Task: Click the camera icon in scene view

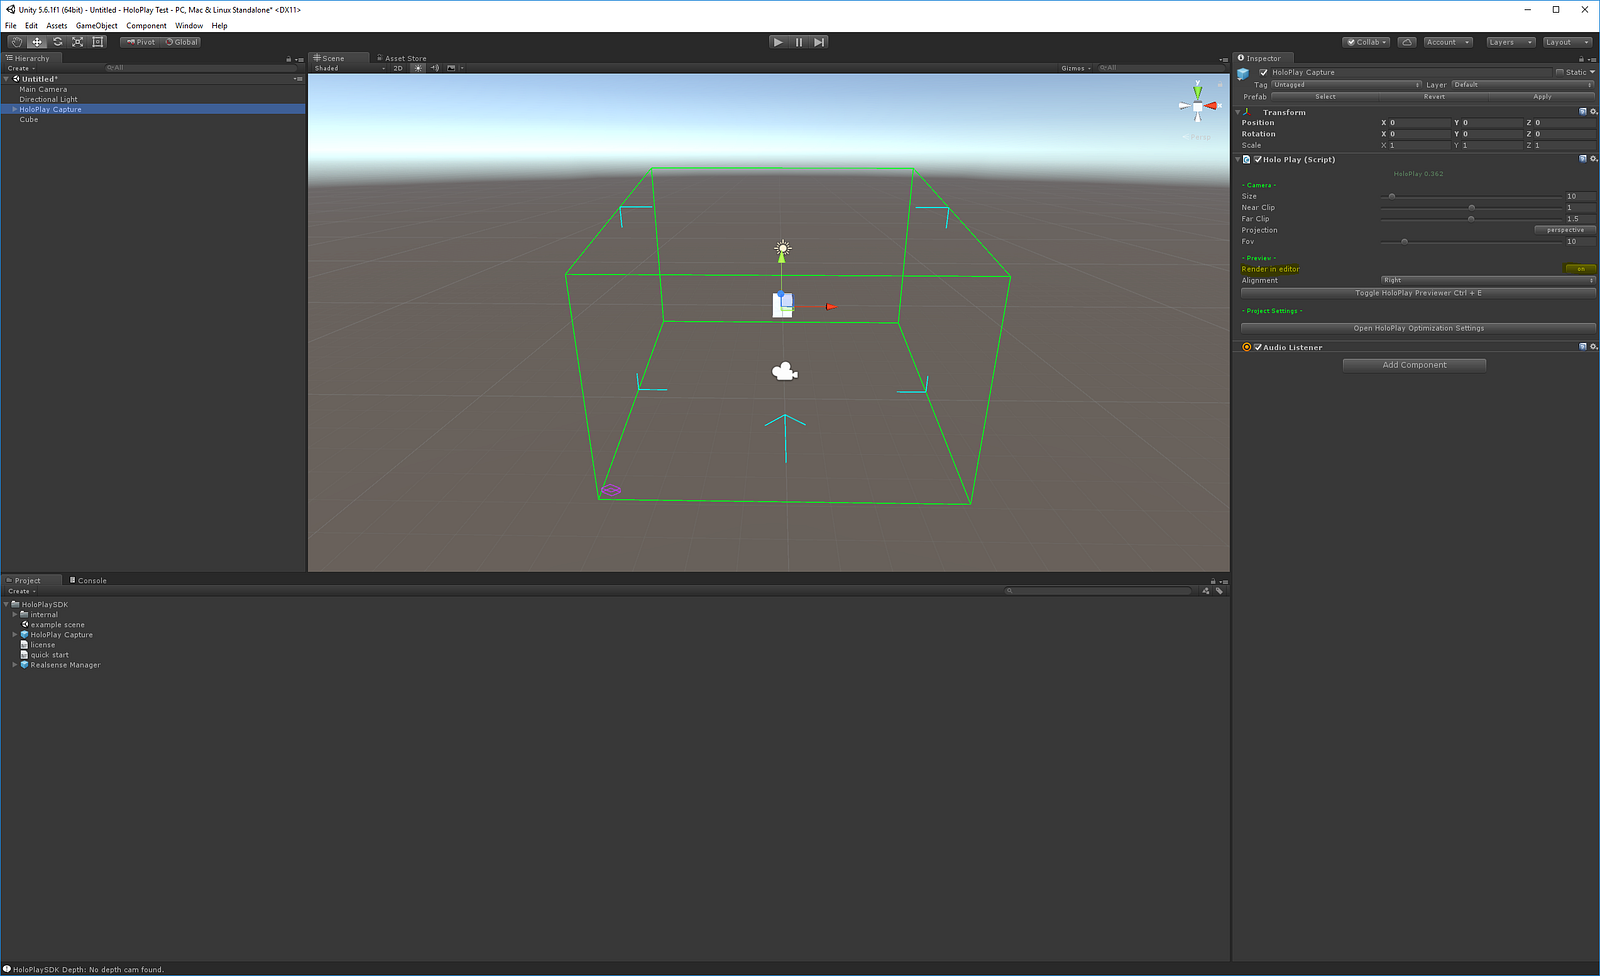Action: [785, 372]
